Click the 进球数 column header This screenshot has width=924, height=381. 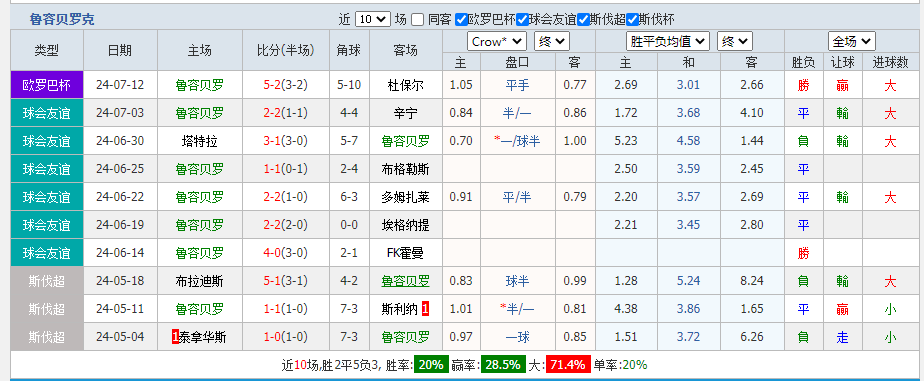click(x=890, y=62)
